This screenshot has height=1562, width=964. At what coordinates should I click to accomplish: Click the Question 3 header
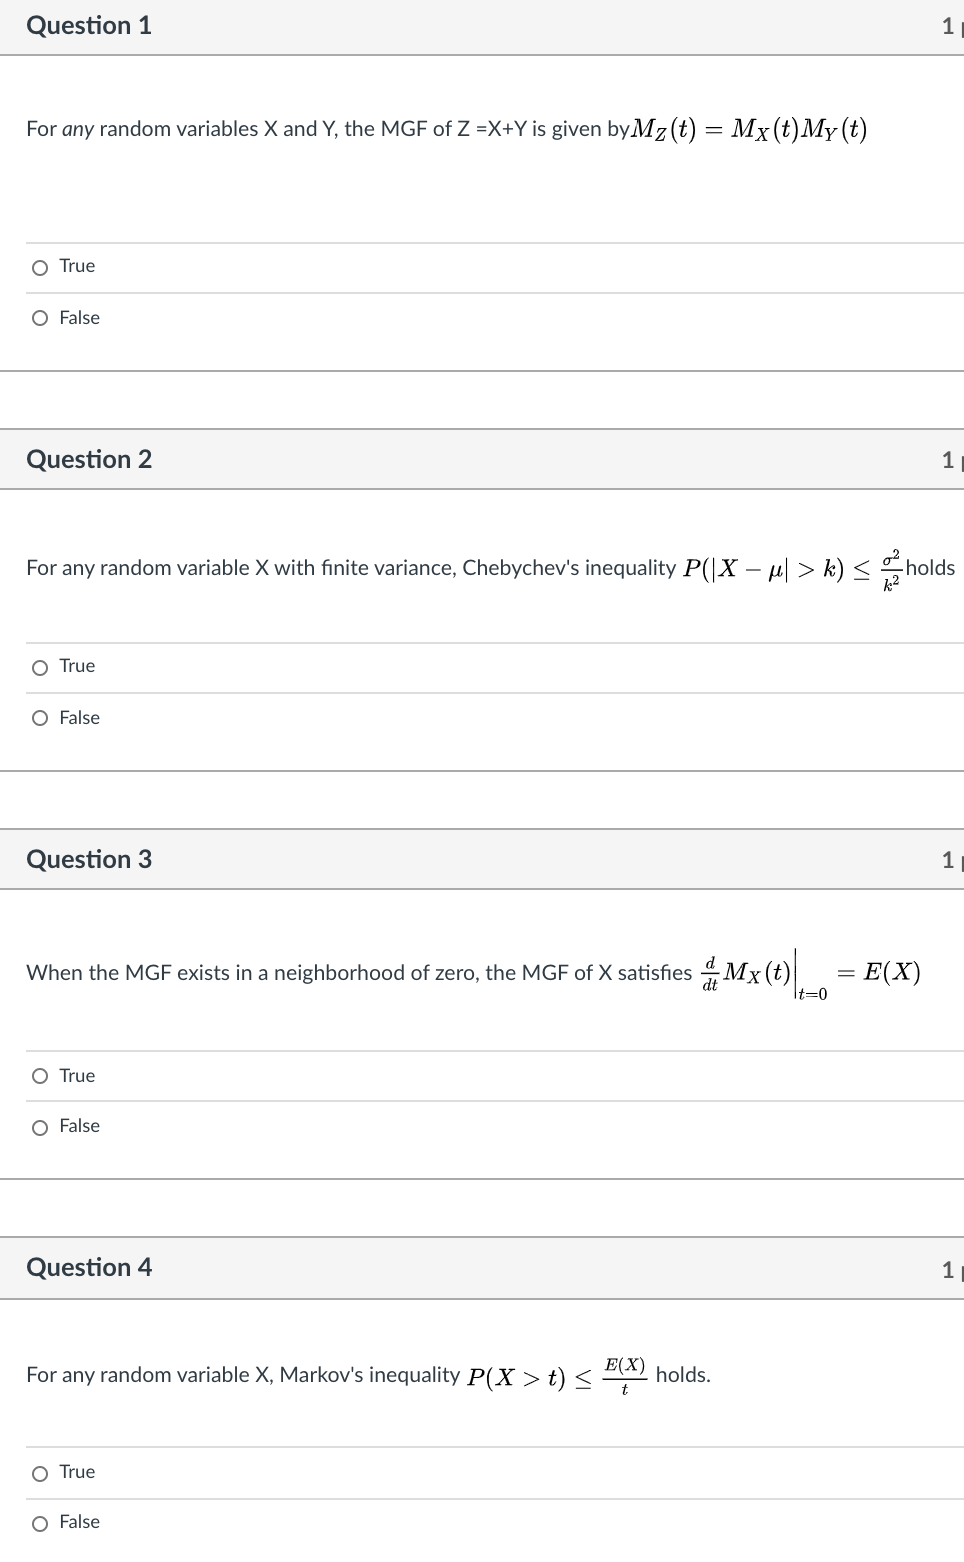[89, 859]
